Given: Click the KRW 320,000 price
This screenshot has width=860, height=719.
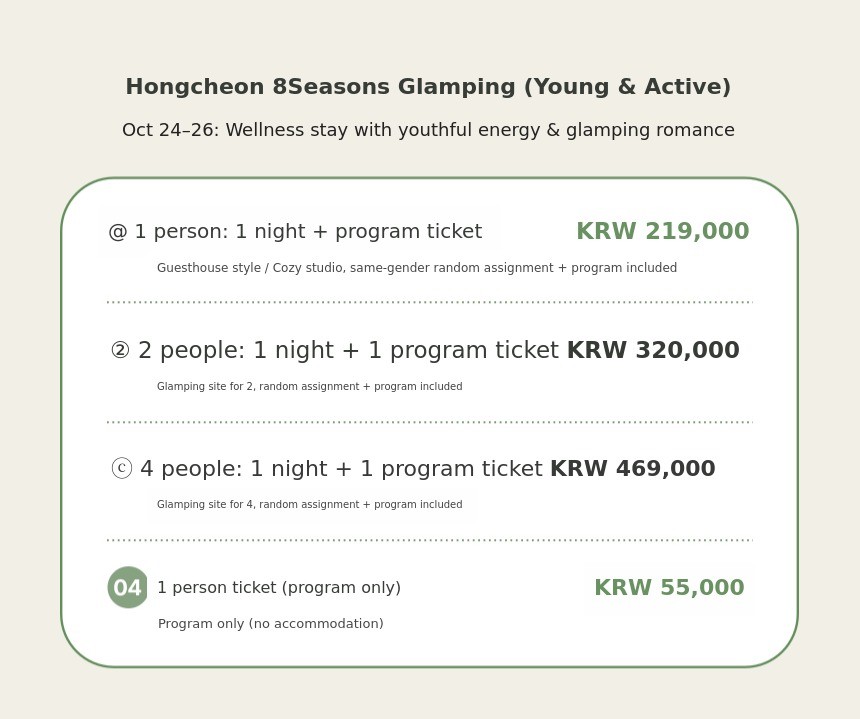Looking at the screenshot, I should tap(653, 351).
